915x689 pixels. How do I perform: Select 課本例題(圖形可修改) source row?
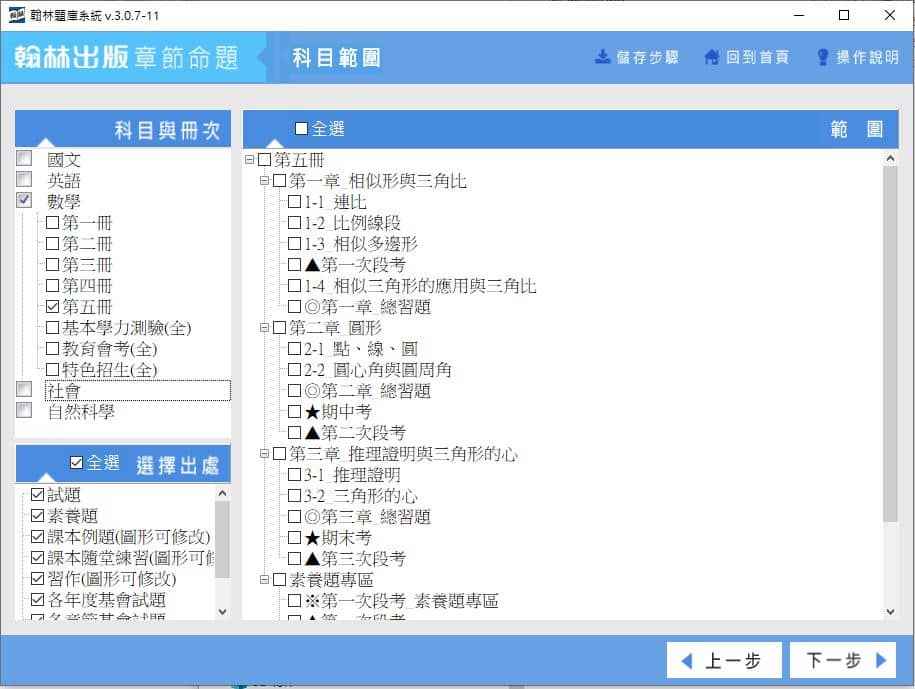click(128, 537)
